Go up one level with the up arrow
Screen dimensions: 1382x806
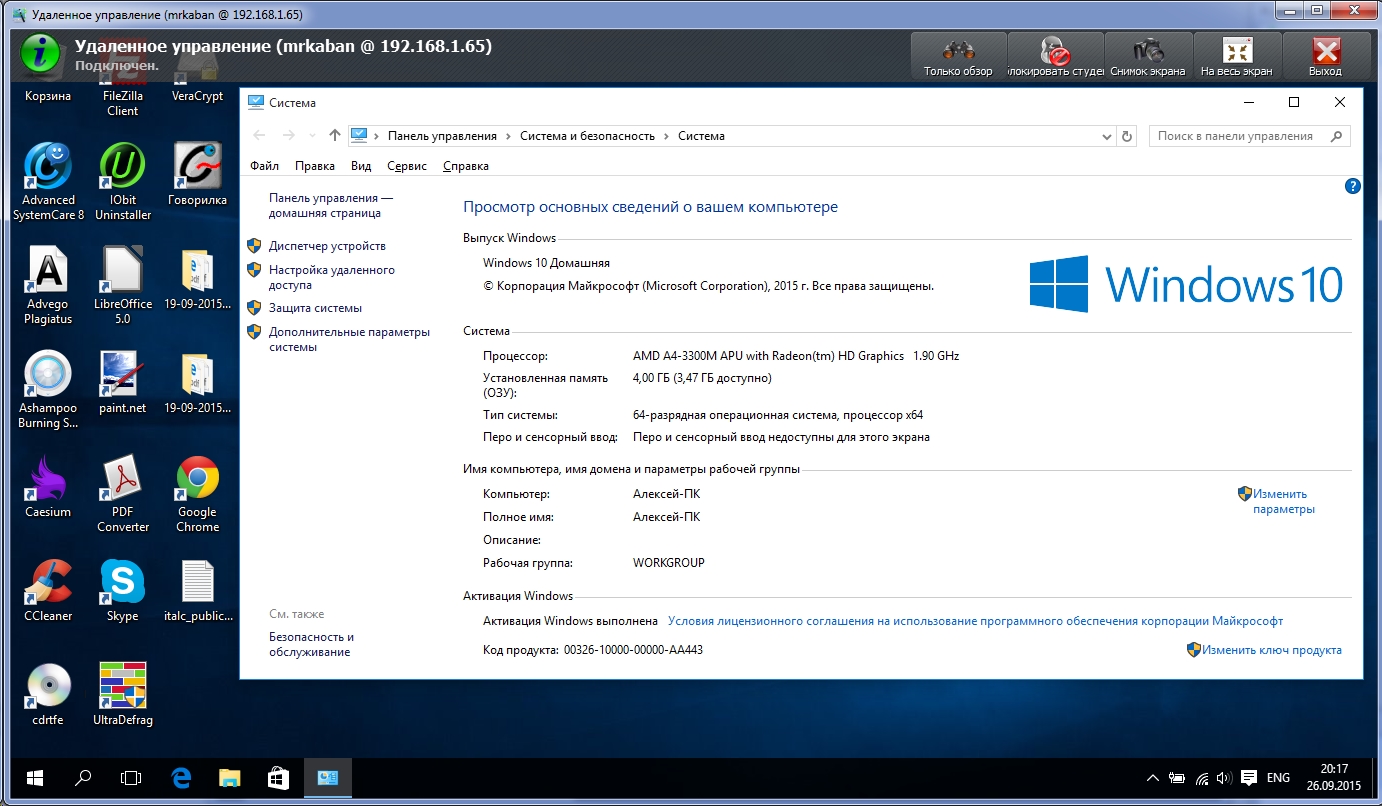point(335,135)
